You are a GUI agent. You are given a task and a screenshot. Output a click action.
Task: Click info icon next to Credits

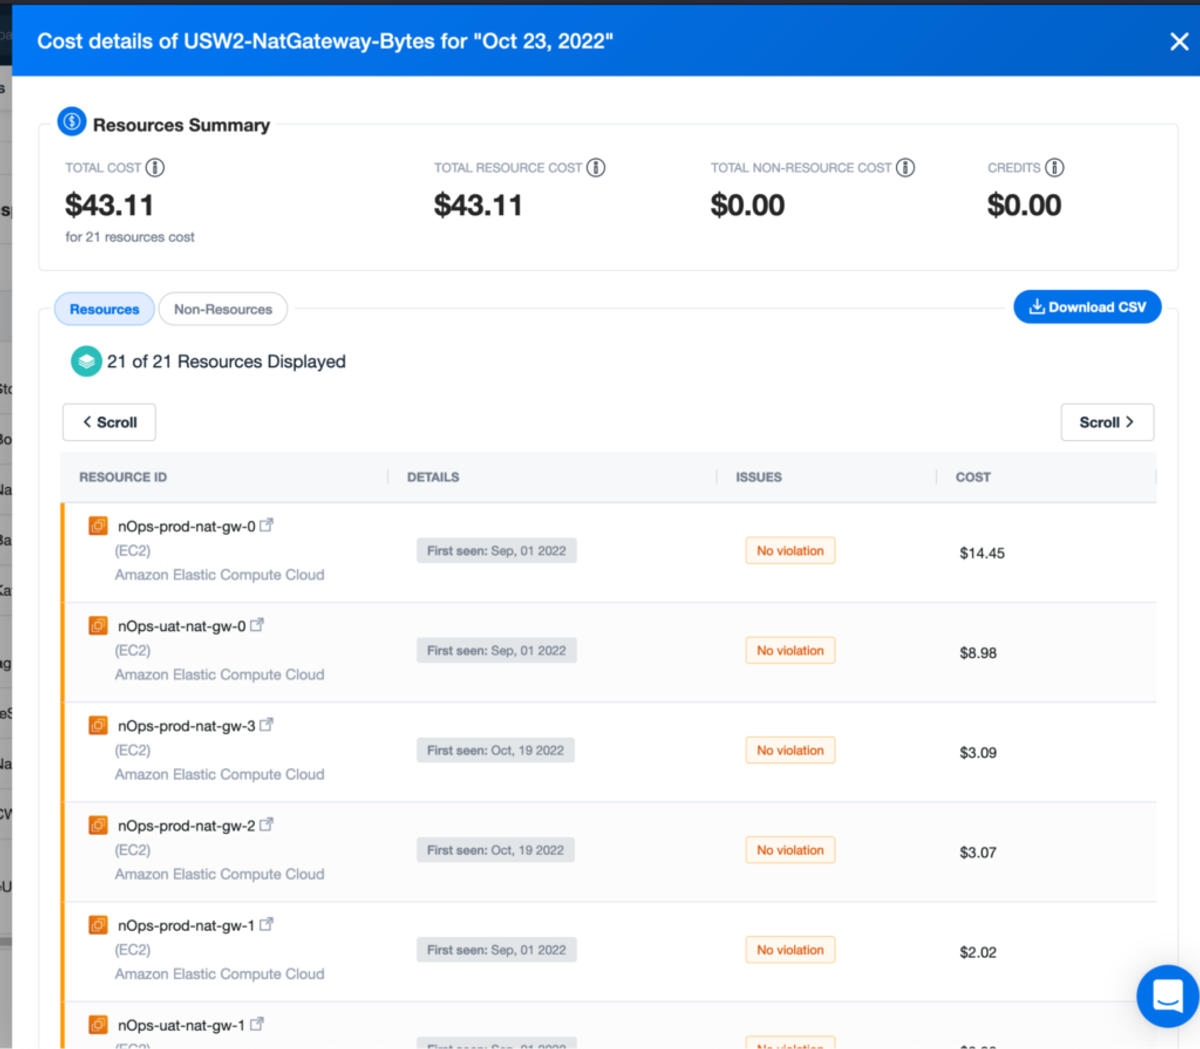1055,168
